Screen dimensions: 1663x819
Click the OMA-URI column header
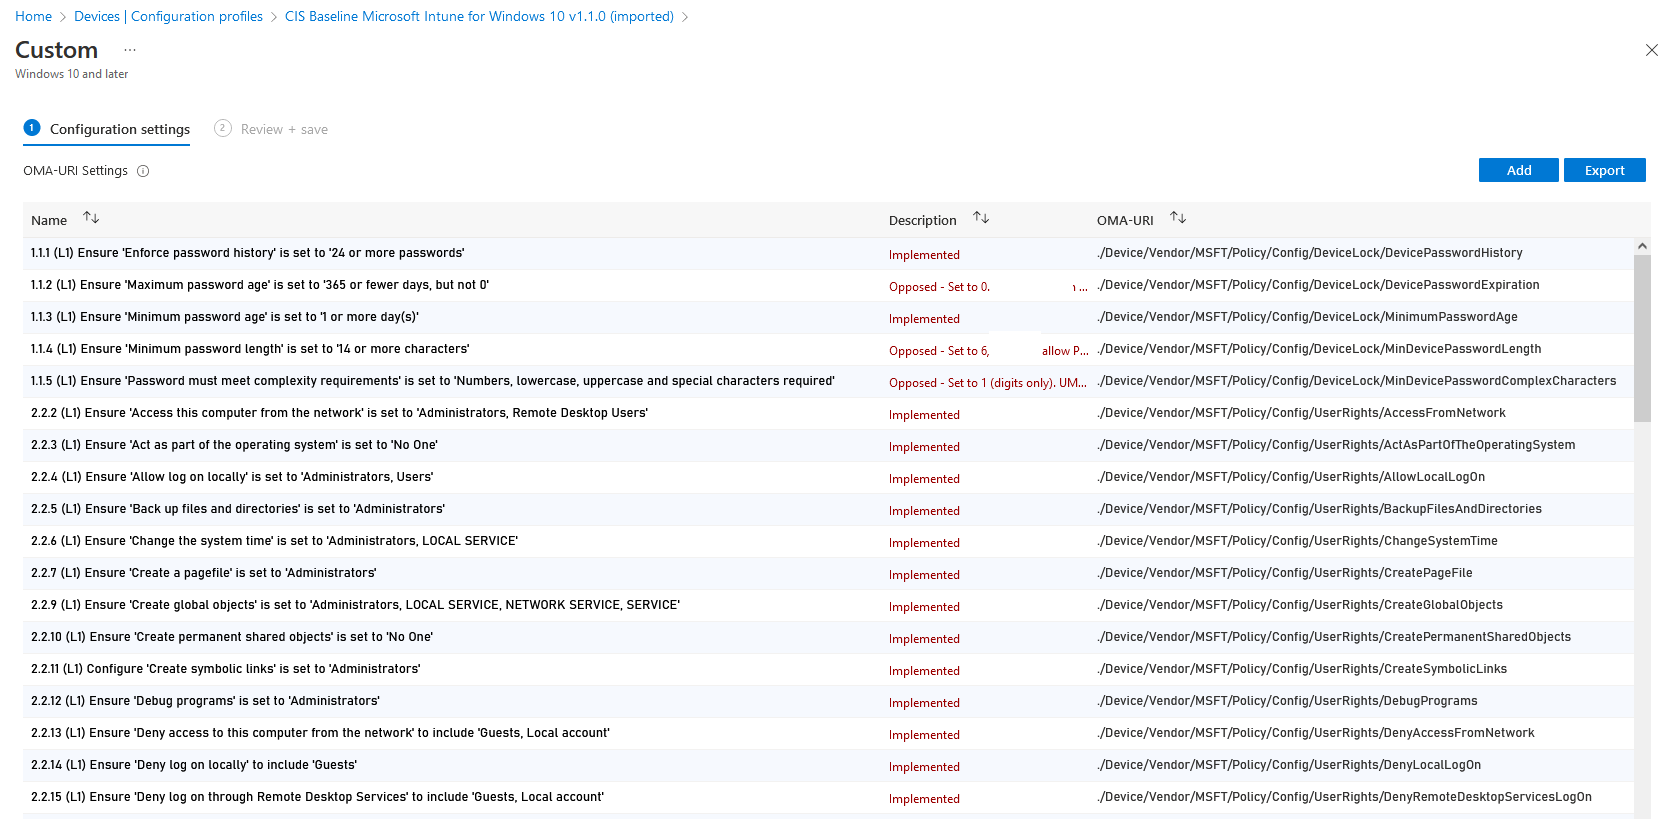pos(1125,220)
